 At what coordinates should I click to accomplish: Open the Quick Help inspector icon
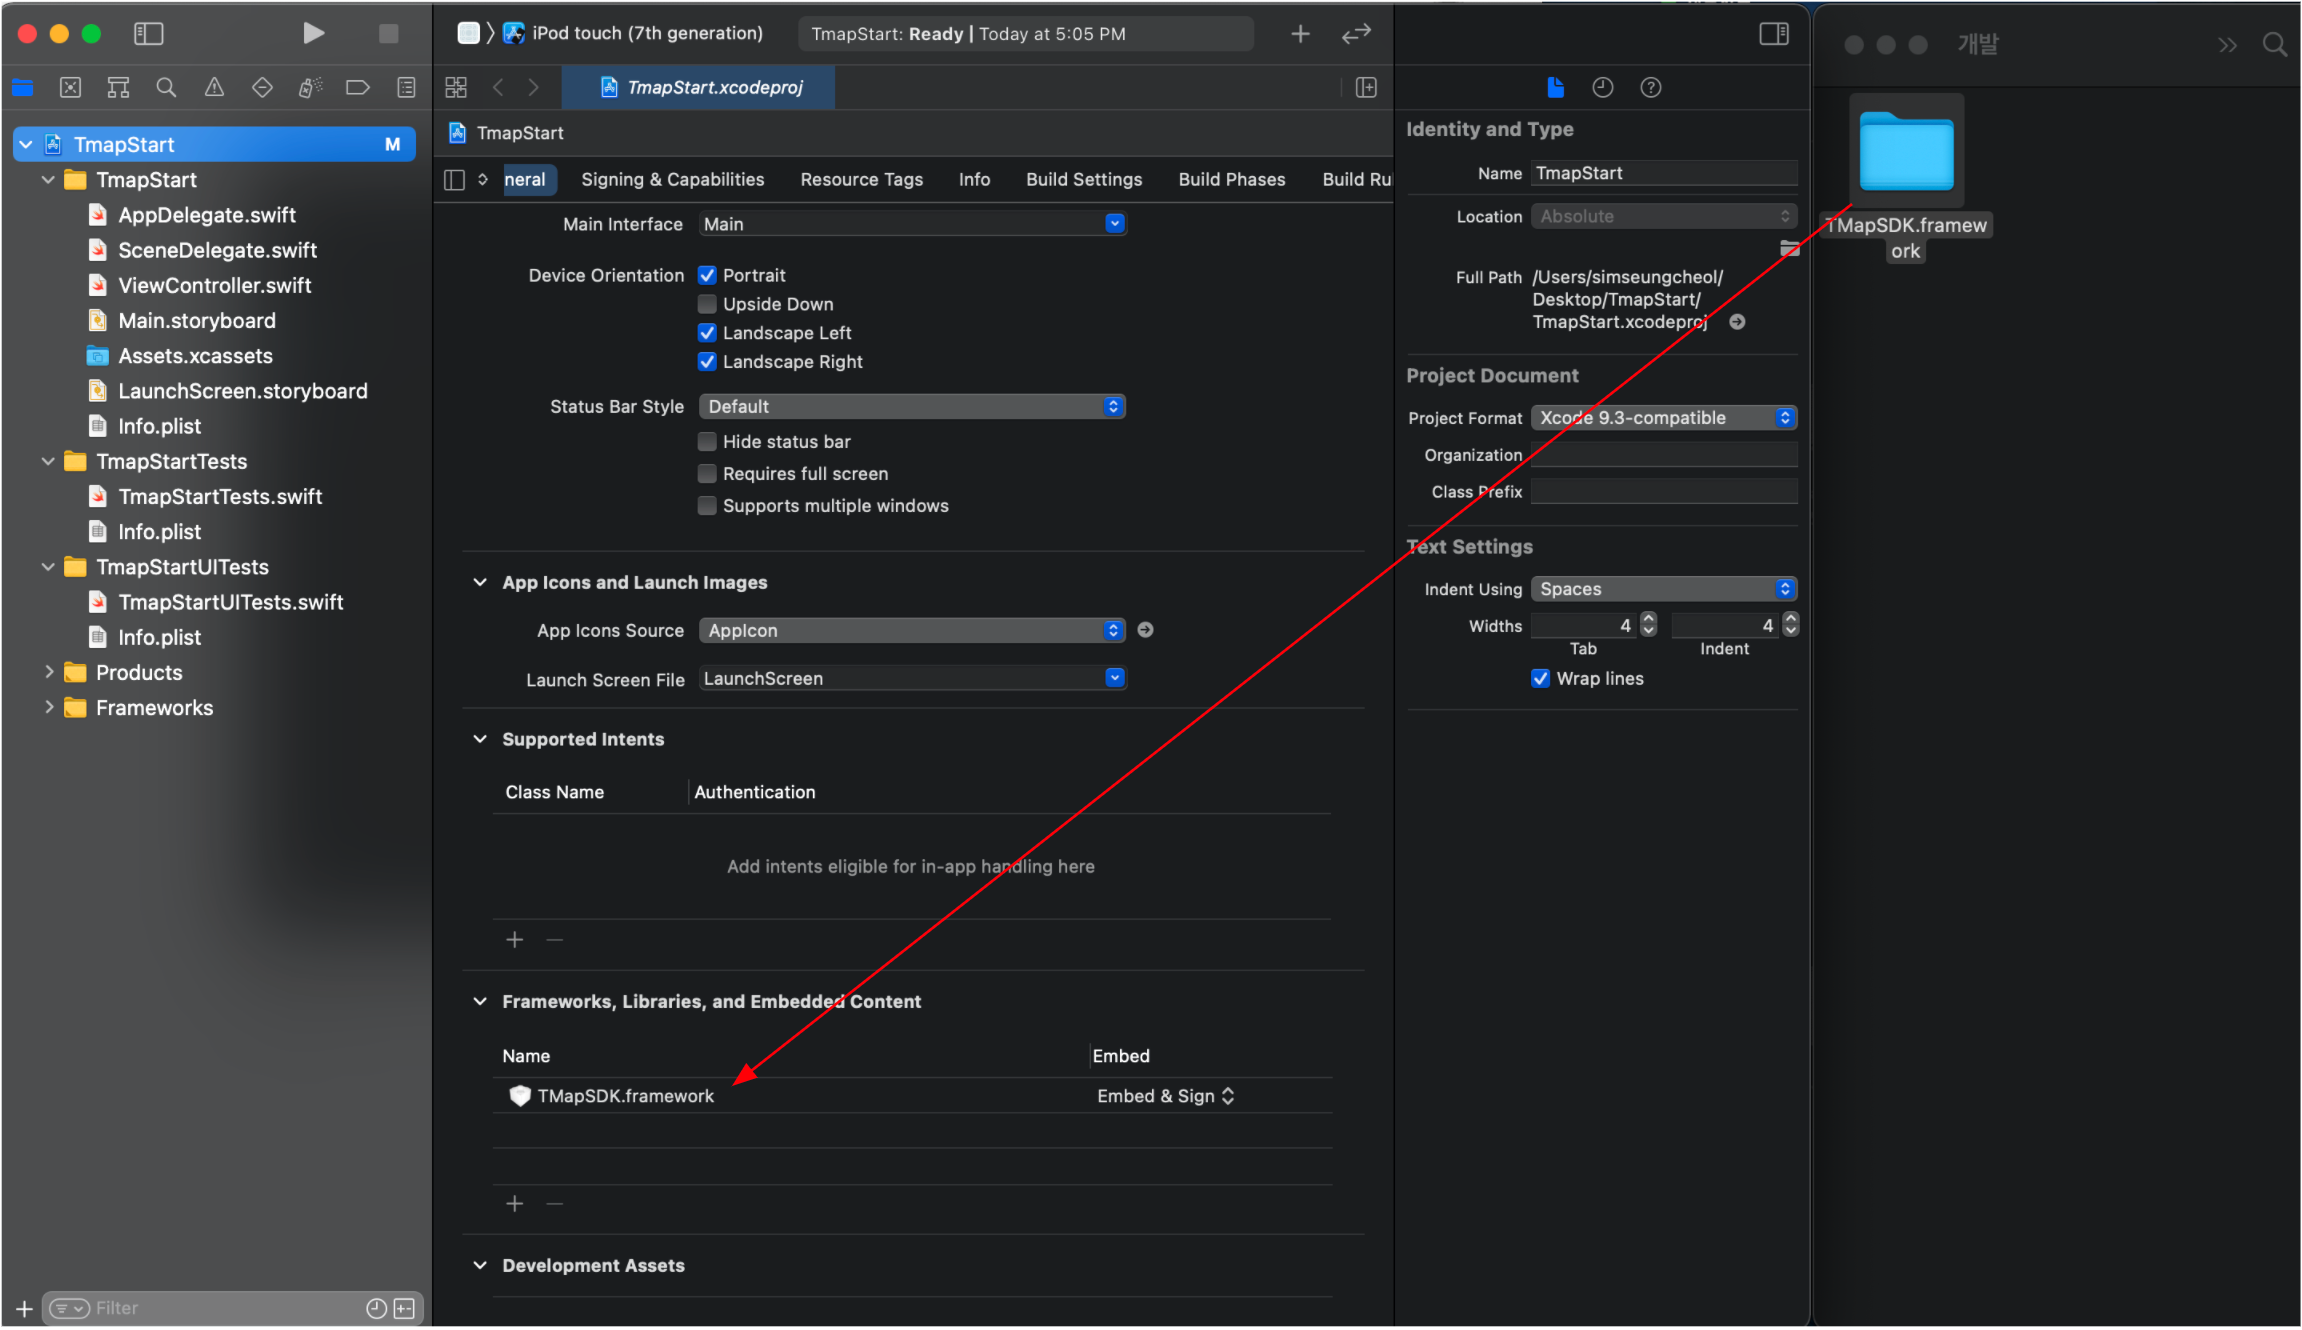pos(1650,88)
